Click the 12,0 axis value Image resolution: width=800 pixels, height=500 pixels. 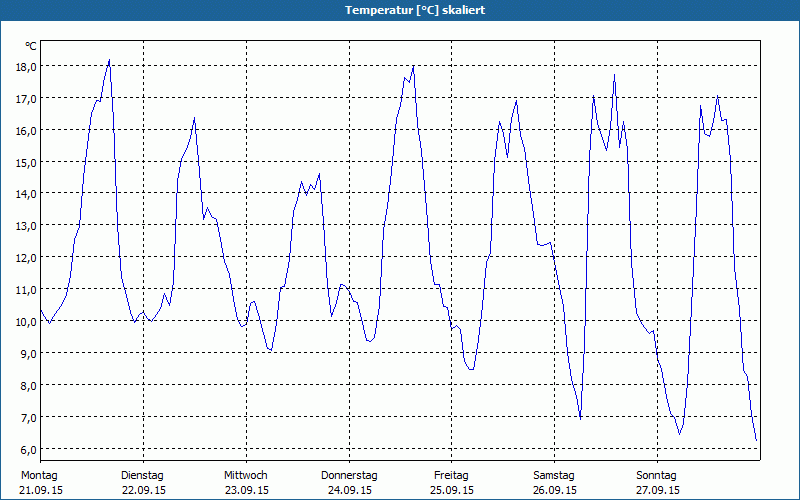(x=26, y=258)
